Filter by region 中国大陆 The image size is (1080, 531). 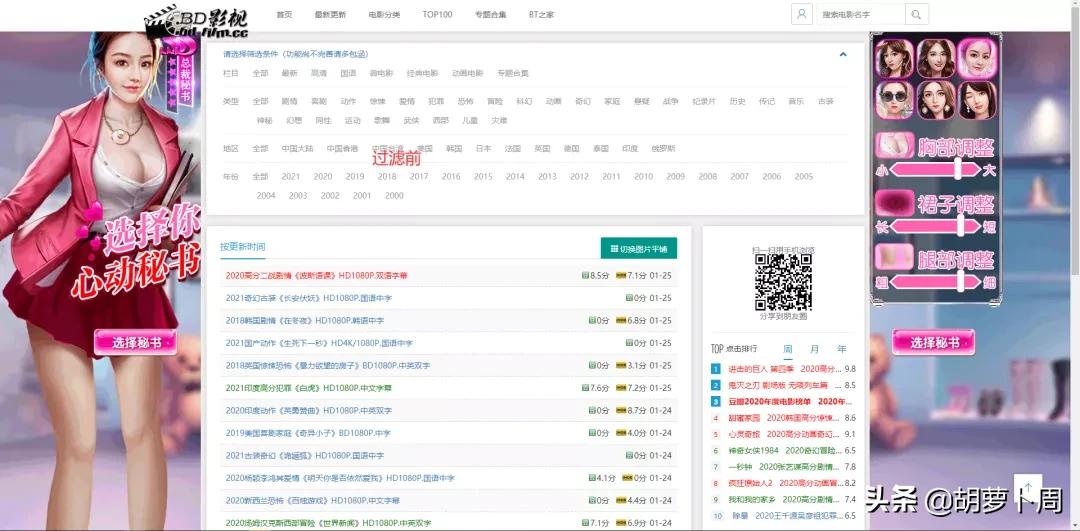coord(297,148)
